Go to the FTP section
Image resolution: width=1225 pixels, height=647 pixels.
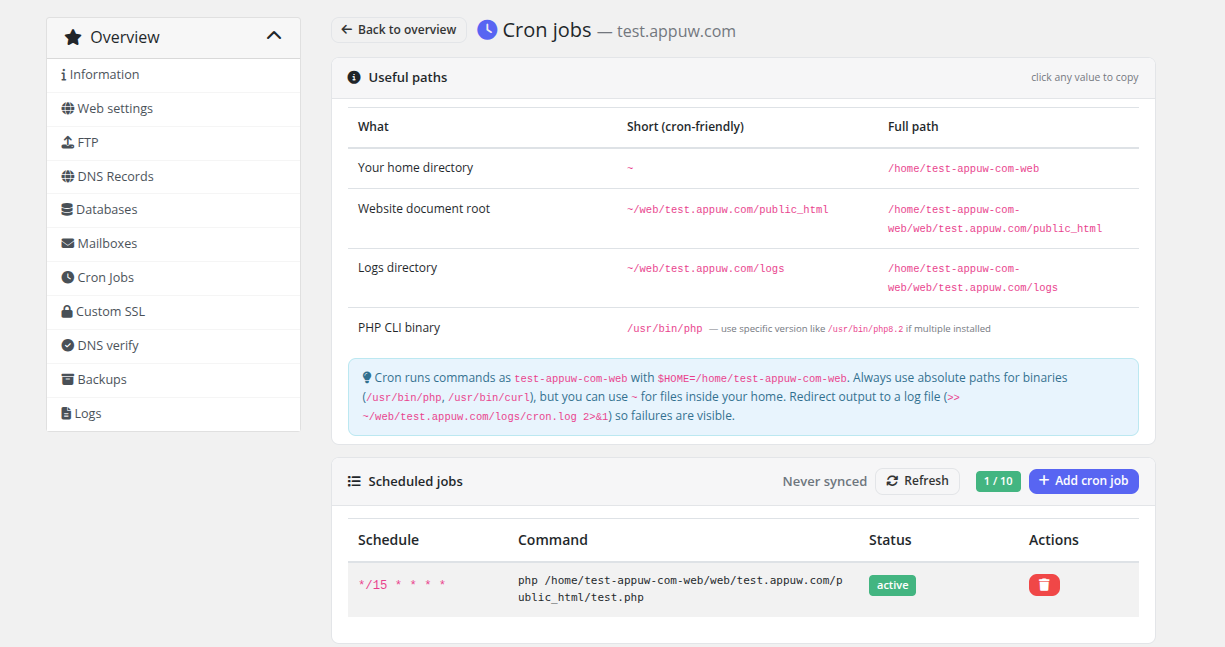click(173, 143)
